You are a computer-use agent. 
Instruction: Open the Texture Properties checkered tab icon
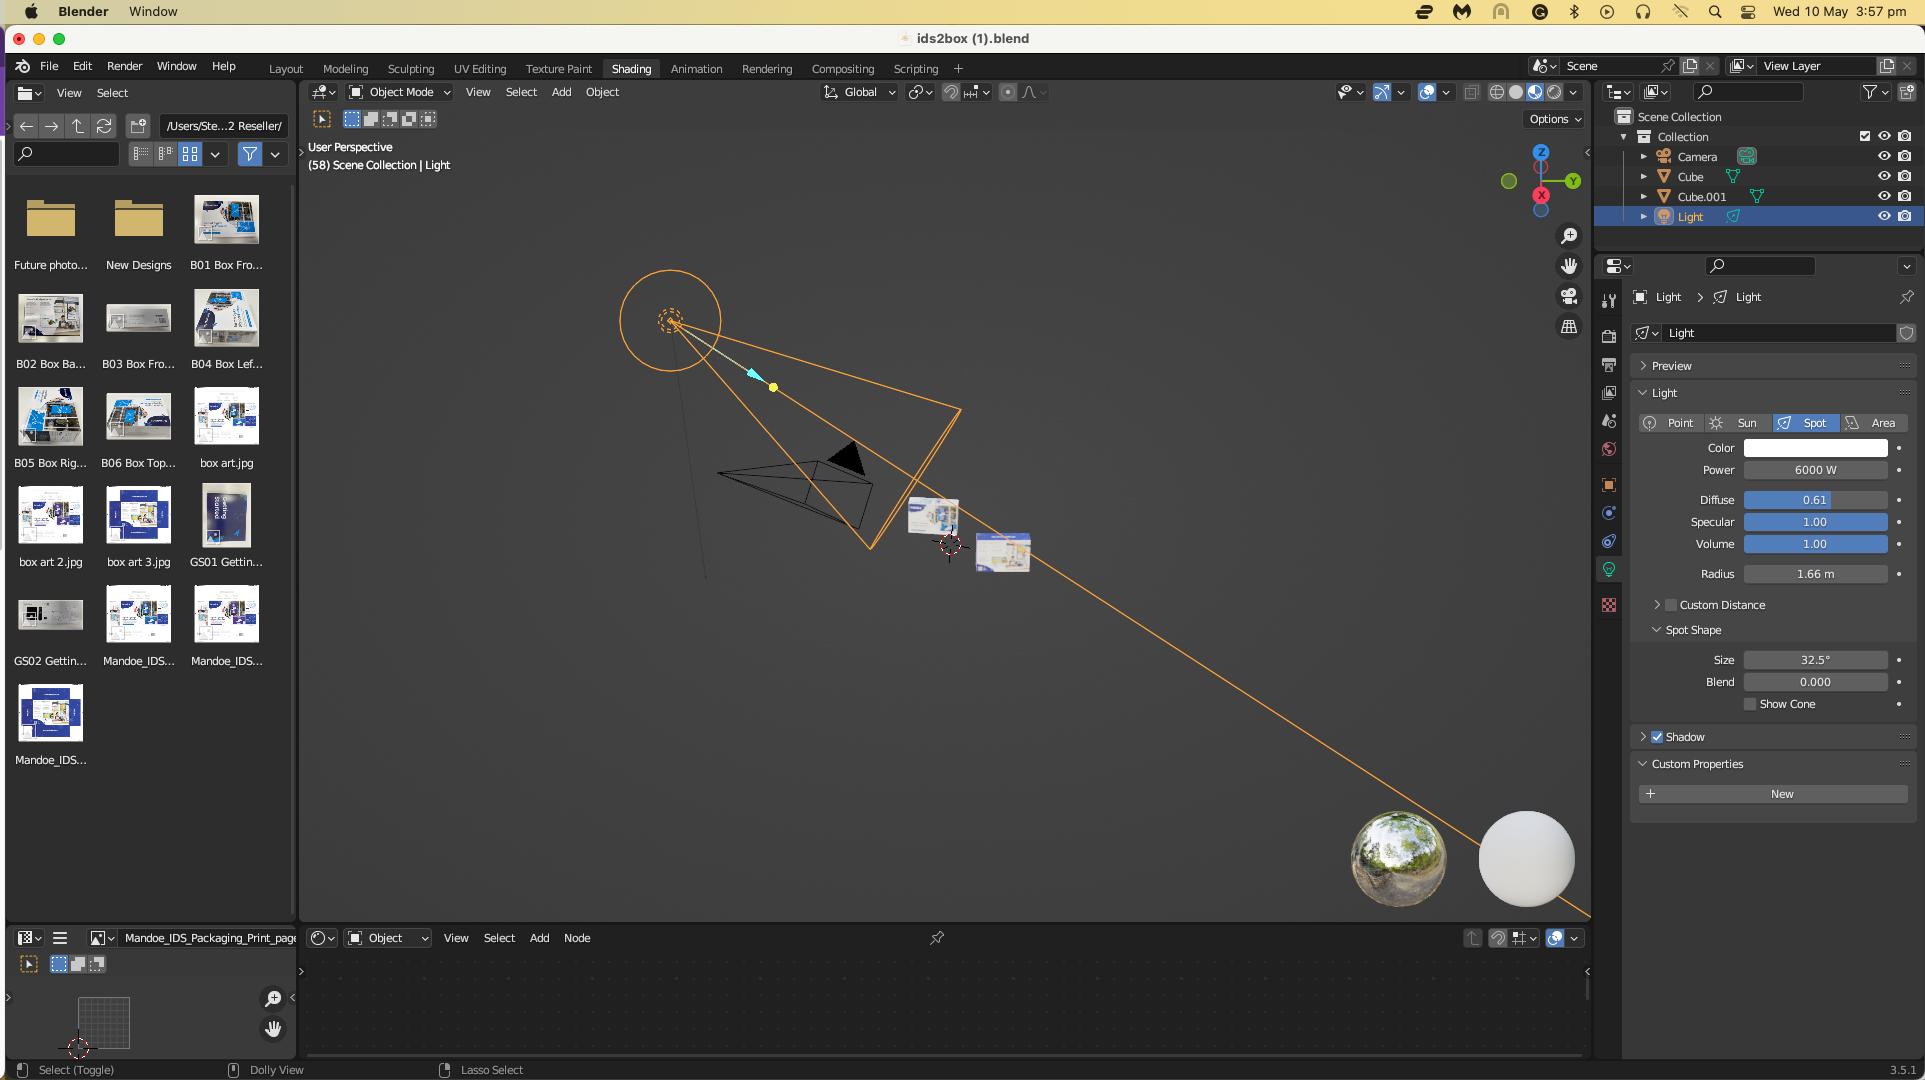pos(1610,604)
